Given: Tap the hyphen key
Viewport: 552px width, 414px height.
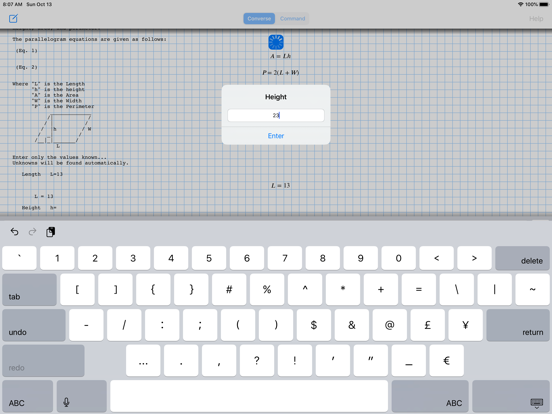Looking at the screenshot, I should [x=86, y=325].
